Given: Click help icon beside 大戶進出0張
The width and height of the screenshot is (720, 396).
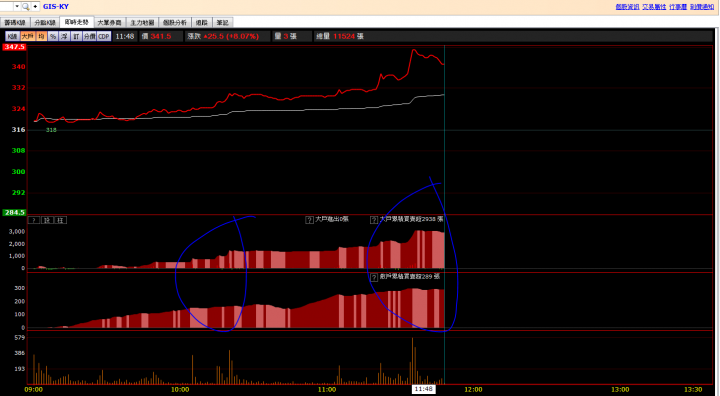Looking at the screenshot, I should click(309, 220).
